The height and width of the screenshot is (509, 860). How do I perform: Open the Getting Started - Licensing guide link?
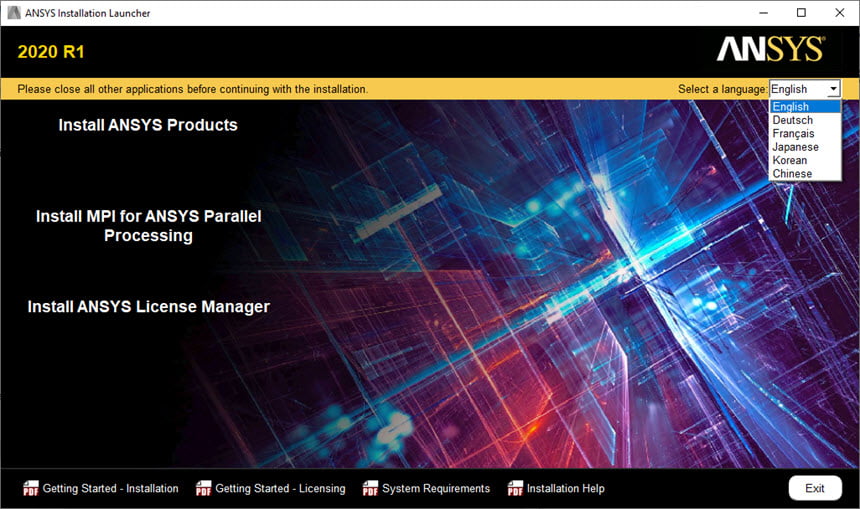[280, 488]
